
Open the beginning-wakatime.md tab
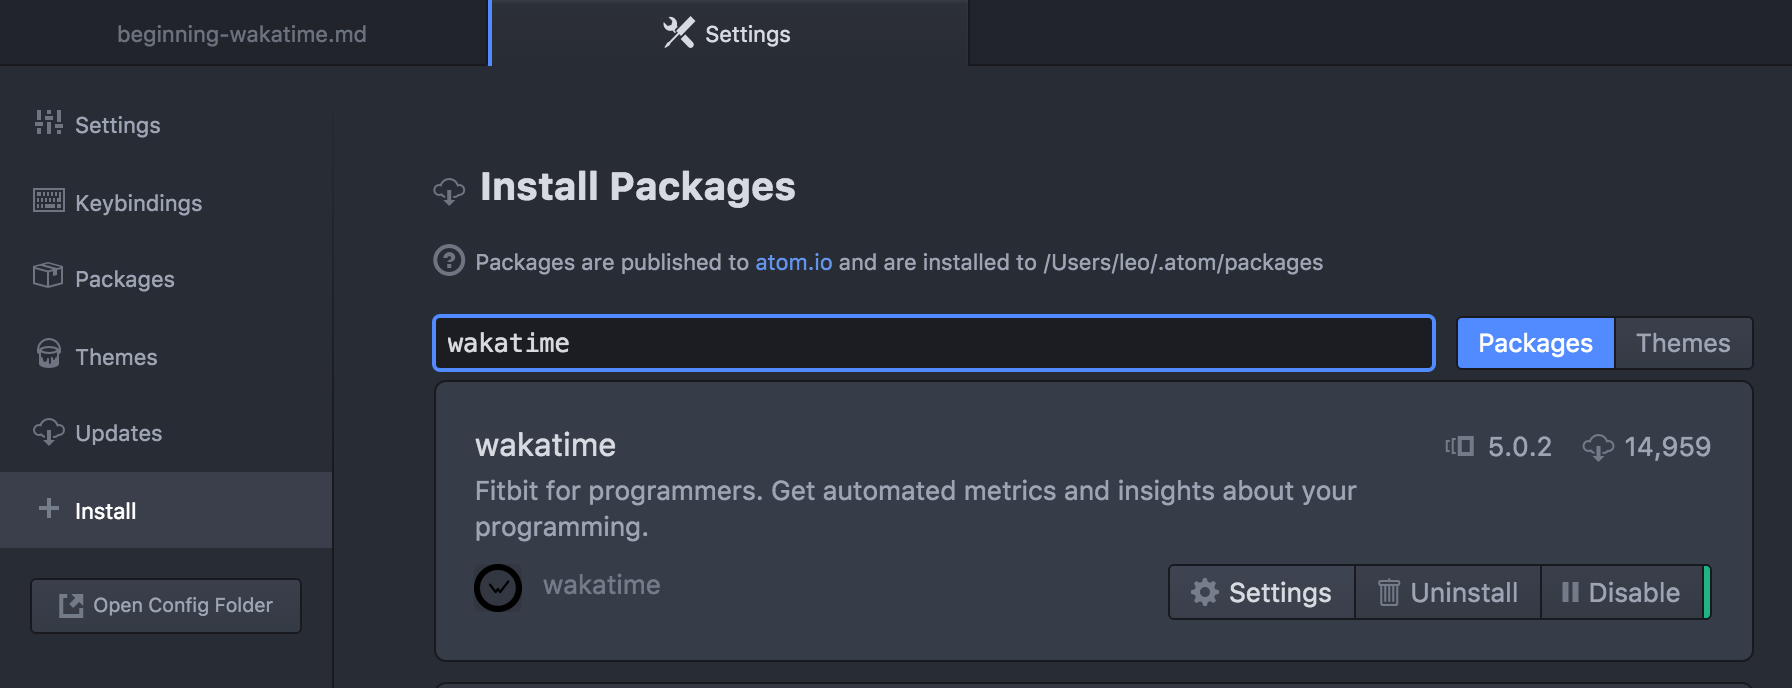click(242, 34)
